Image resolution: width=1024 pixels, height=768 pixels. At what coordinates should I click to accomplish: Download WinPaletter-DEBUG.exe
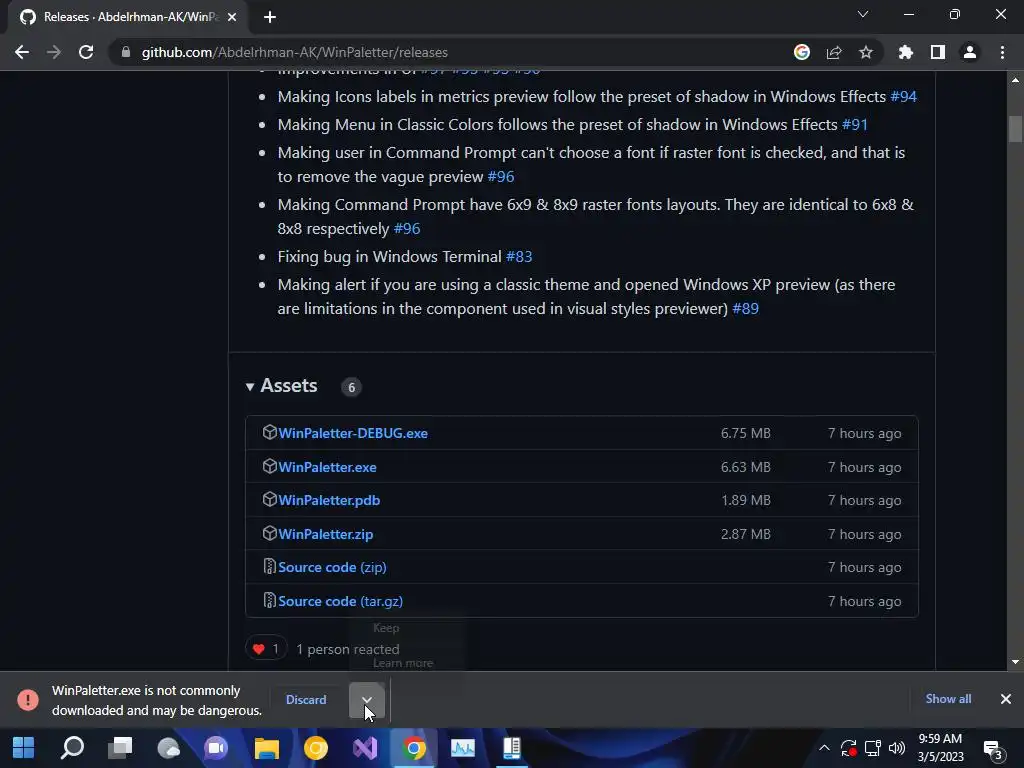[x=353, y=433]
